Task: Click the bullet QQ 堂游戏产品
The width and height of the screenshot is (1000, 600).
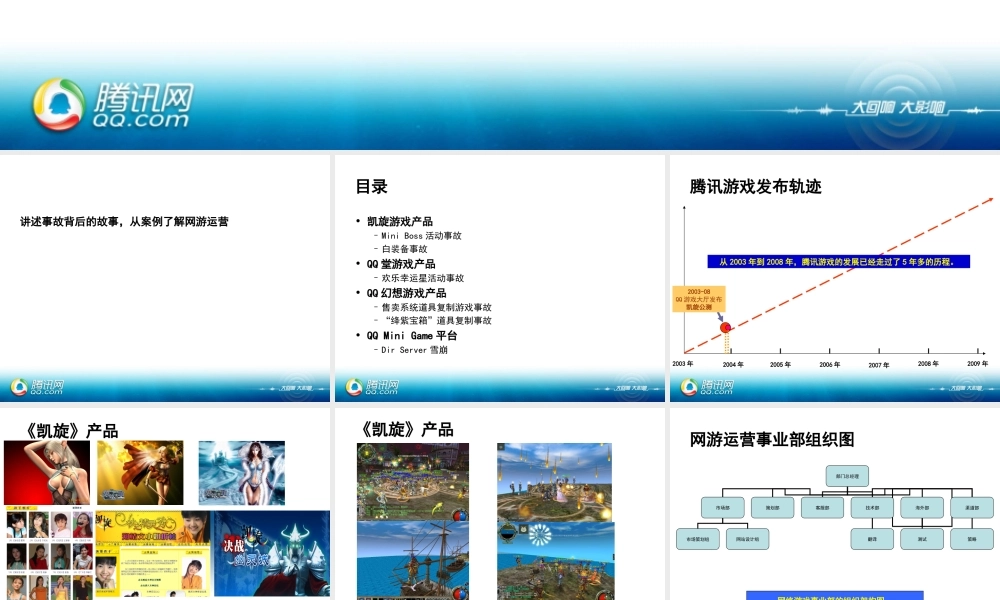Action: (x=401, y=263)
